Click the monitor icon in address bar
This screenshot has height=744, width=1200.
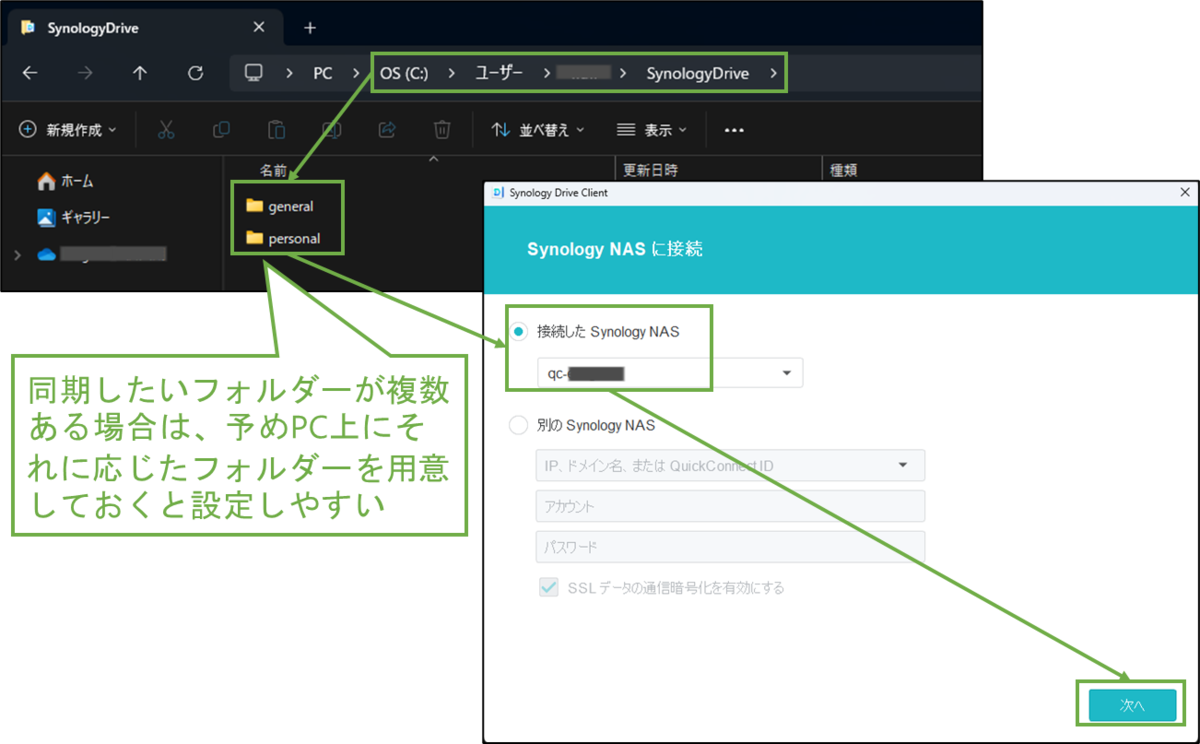coord(254,73)
